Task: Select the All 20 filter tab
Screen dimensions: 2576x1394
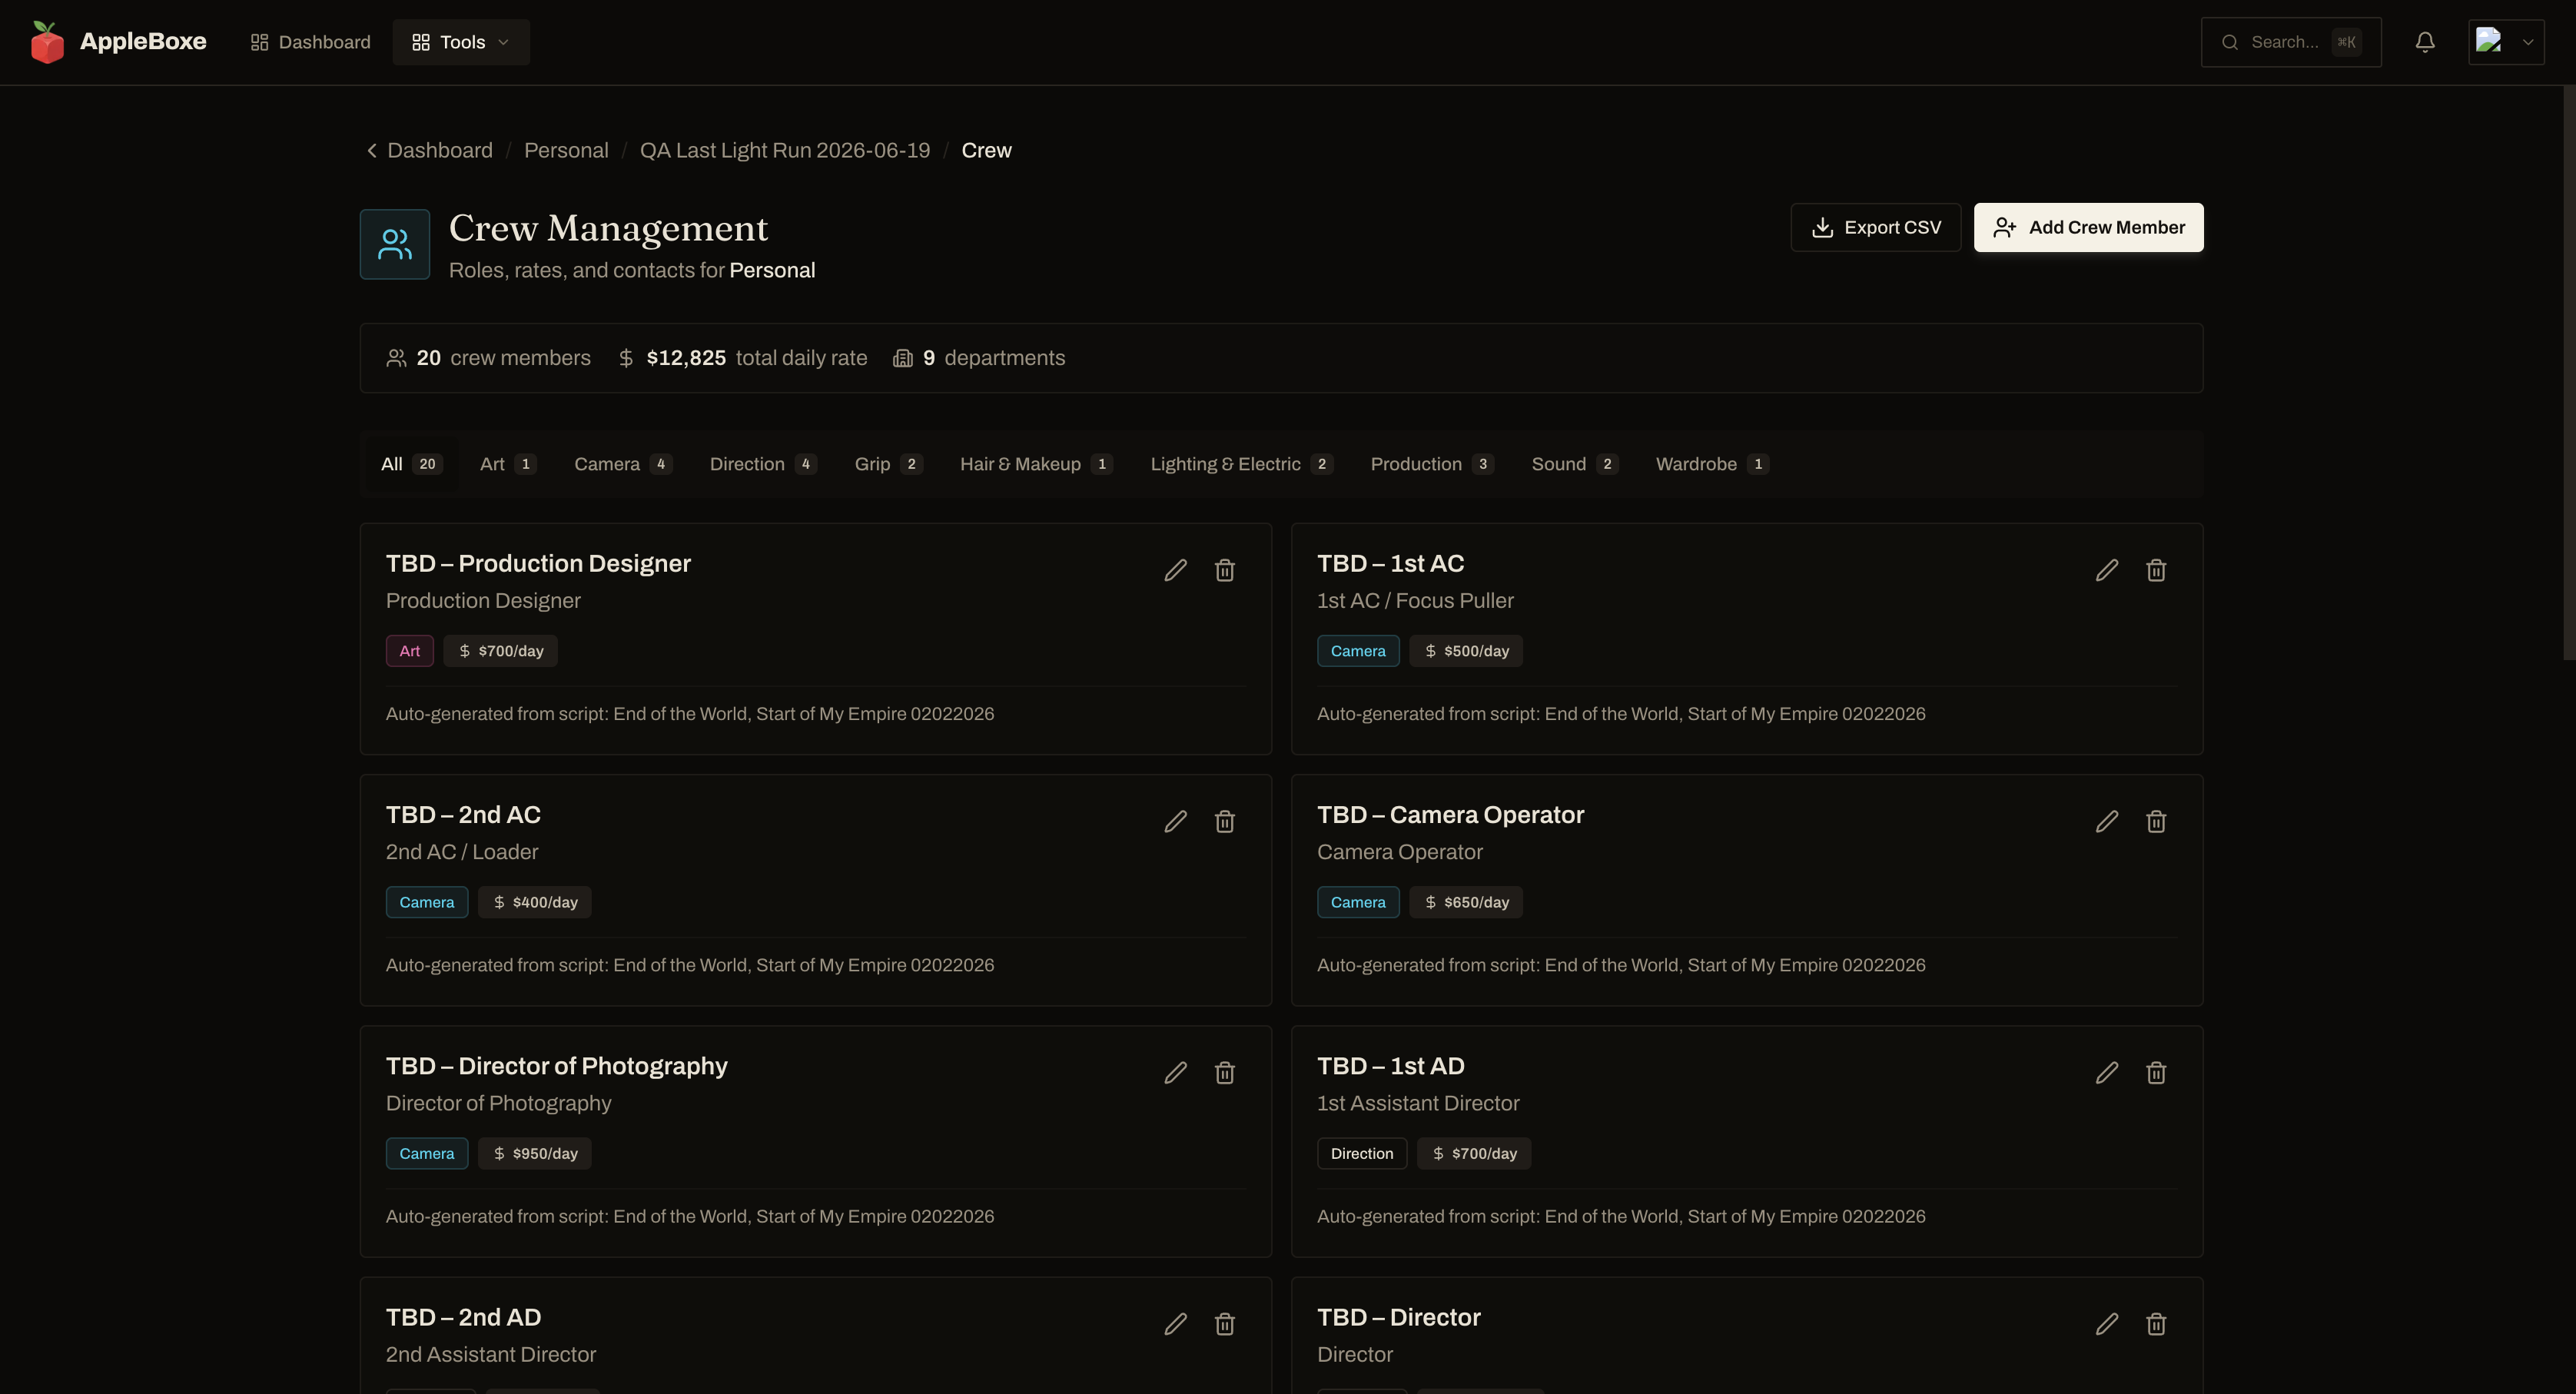Action: pos(410,464)
